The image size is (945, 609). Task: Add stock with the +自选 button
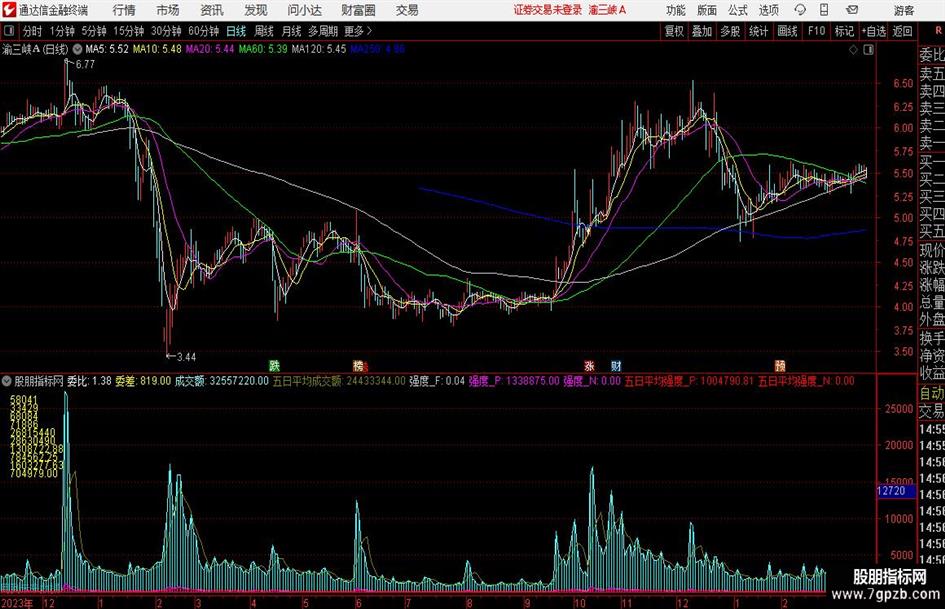pos(874,31)
